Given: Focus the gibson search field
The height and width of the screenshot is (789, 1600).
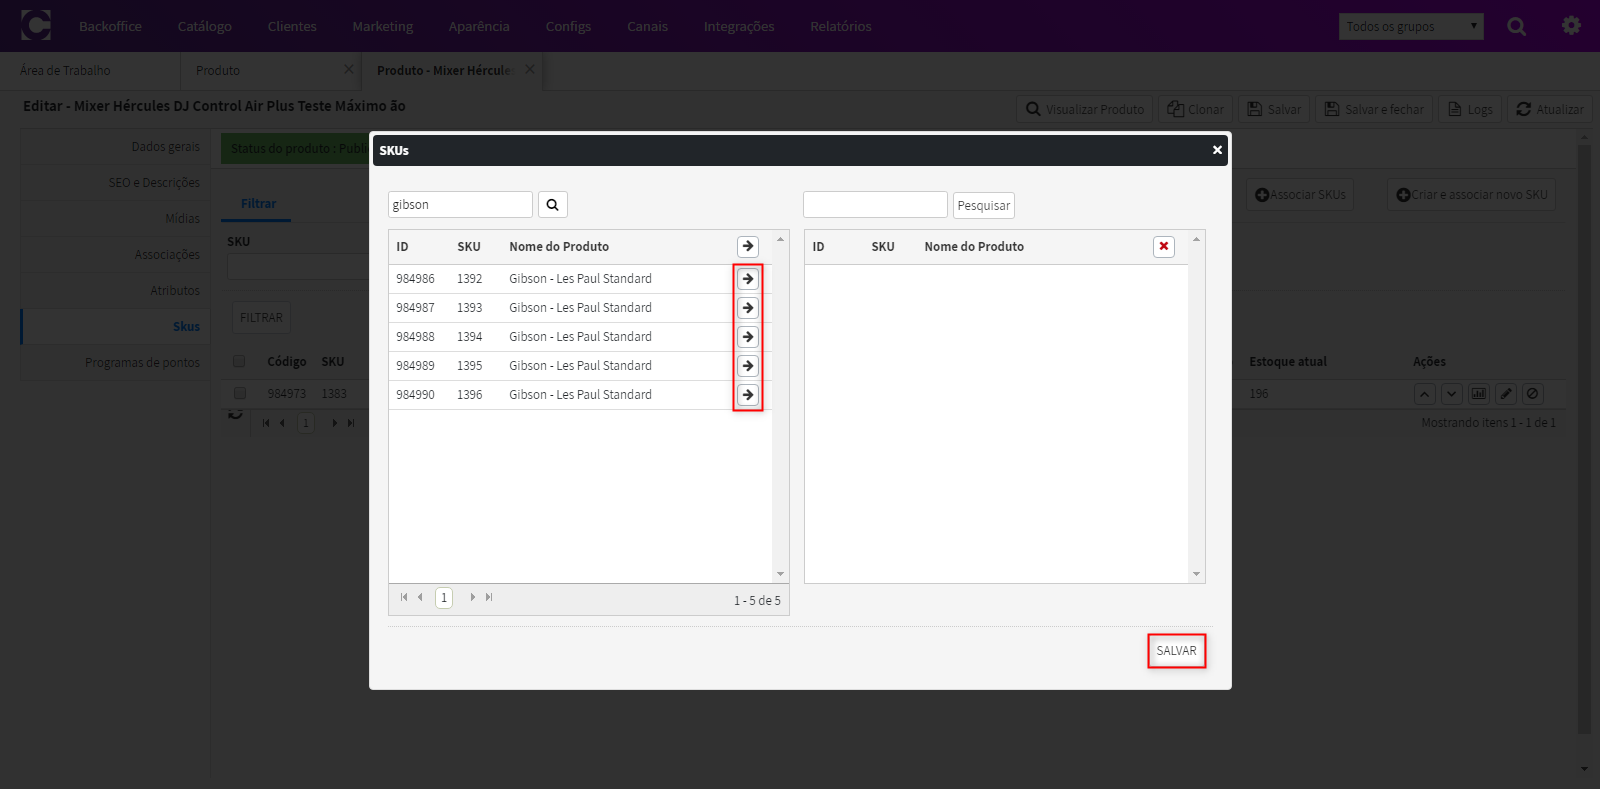Looking at the screenshot, I should point(460,204).
